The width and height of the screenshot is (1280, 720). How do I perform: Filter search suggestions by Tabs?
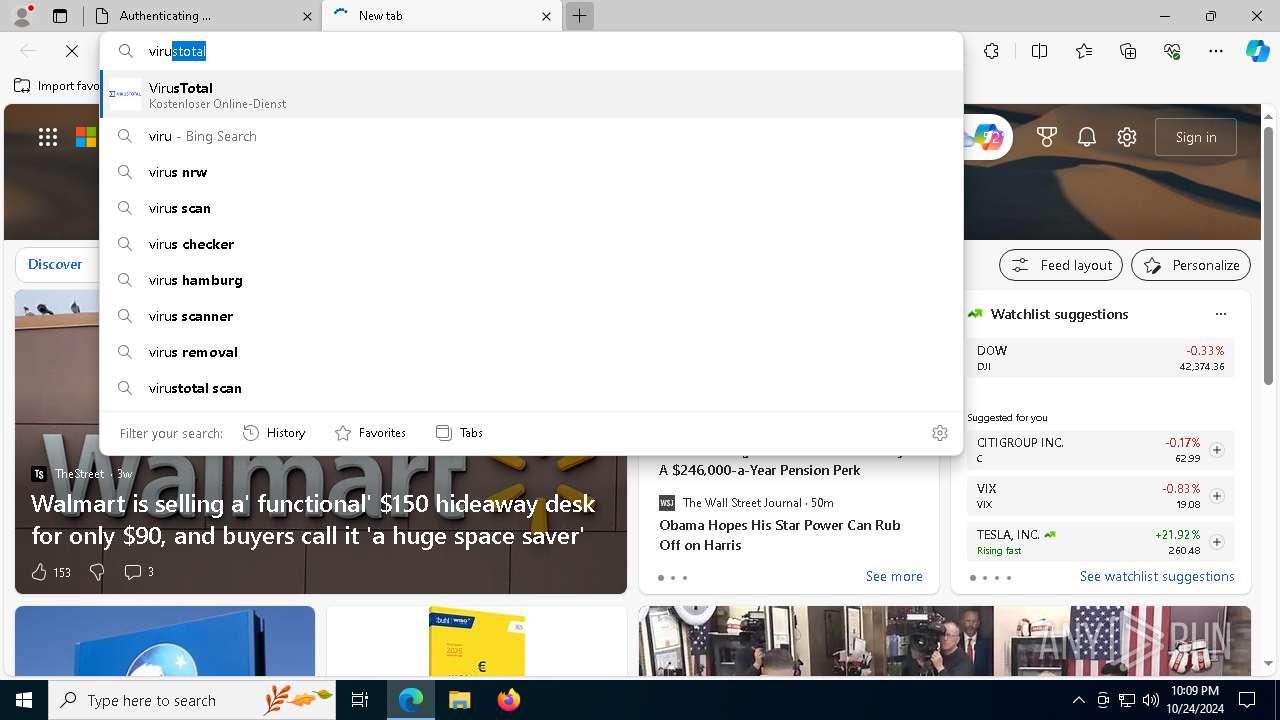459,433
